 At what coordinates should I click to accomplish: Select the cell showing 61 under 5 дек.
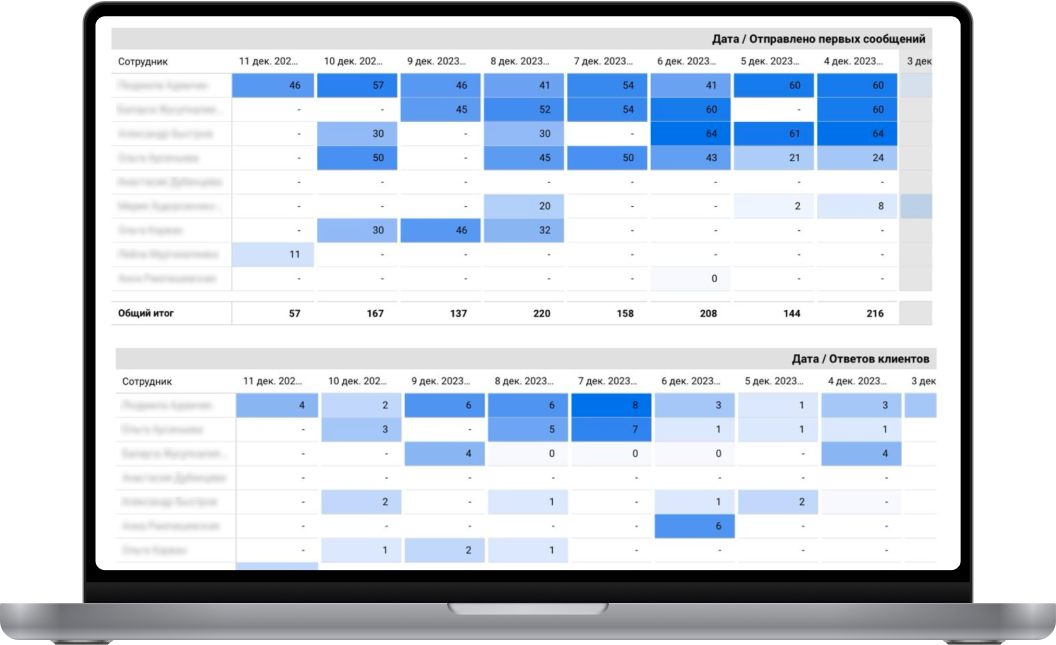click(x=774, y=133)
